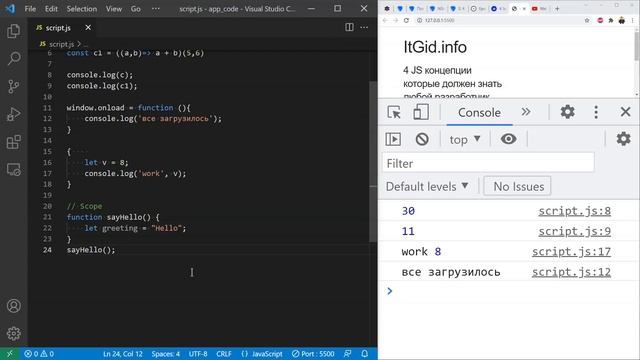
Task: Change indentation via Spaces: 4
Action: coord(165,354)
